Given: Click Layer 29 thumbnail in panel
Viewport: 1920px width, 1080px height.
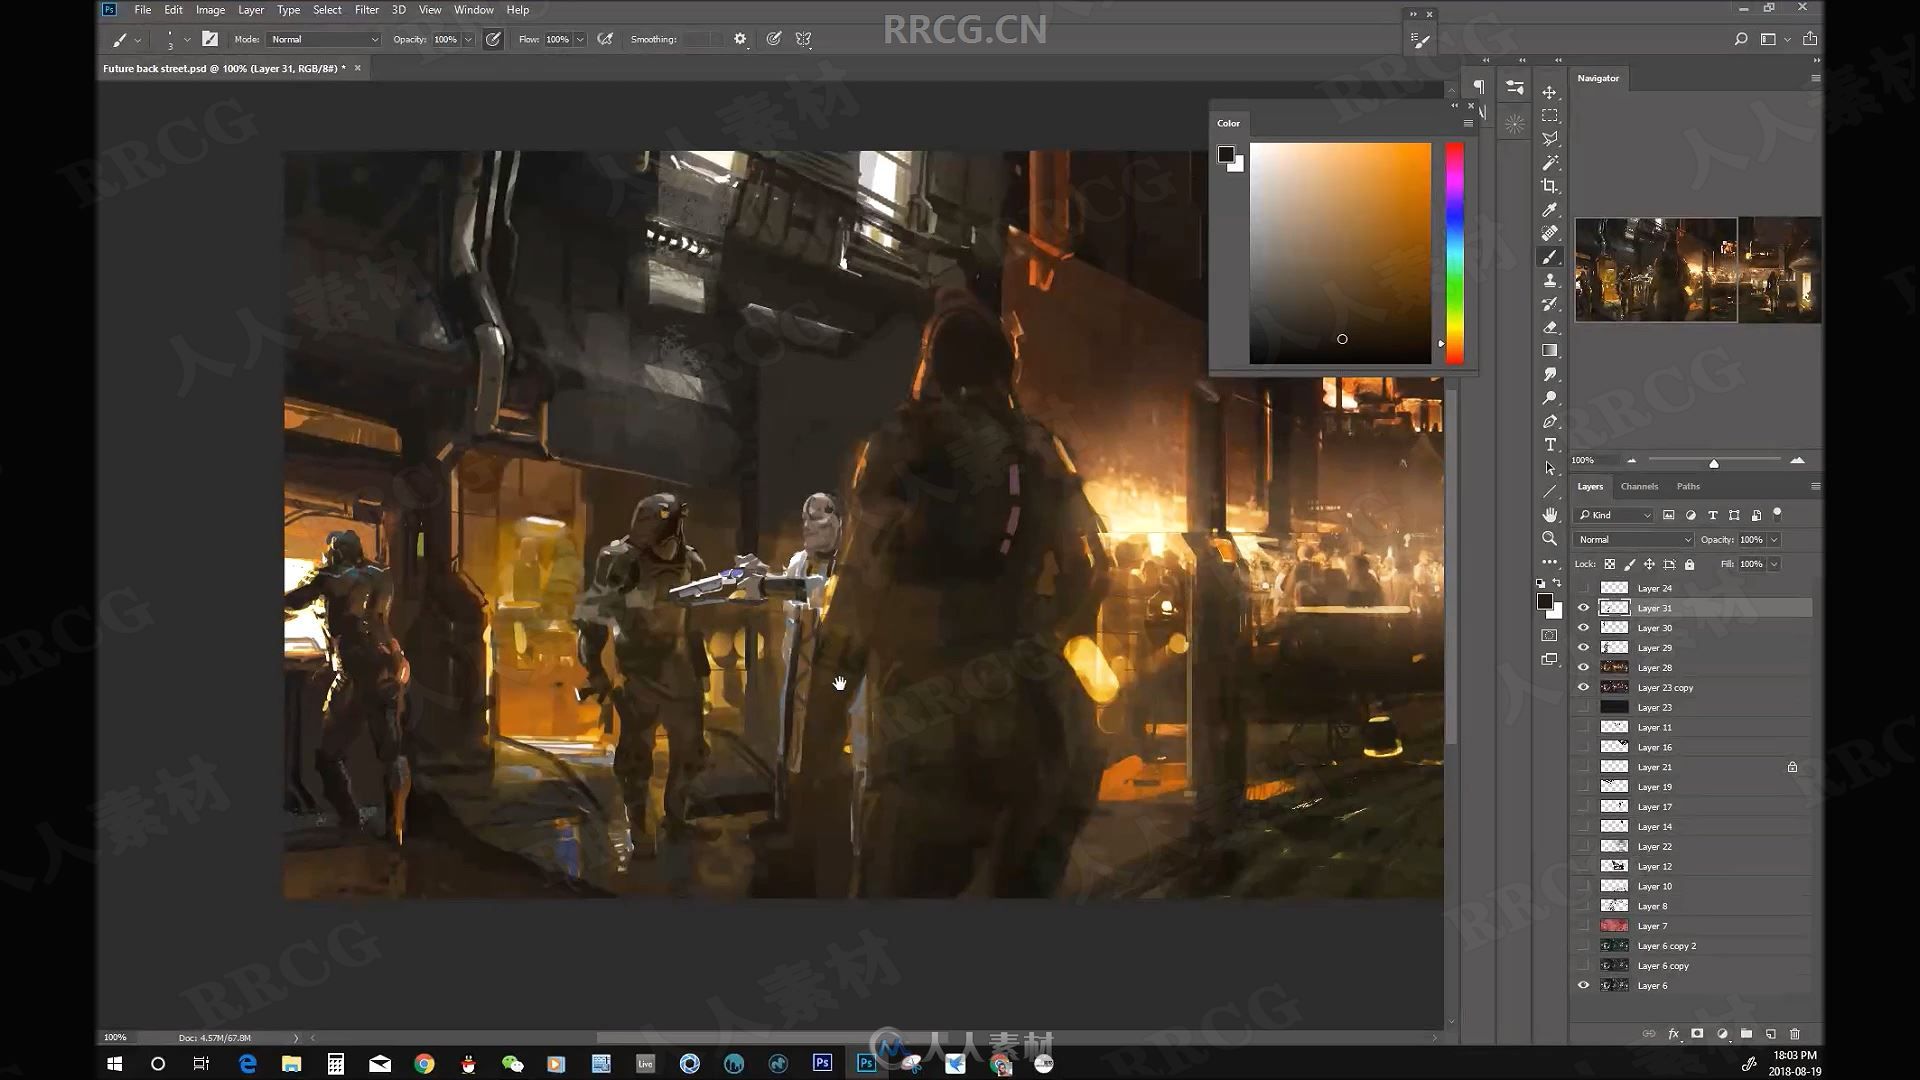Looking at the screenshot, I should coord(1614,647).
